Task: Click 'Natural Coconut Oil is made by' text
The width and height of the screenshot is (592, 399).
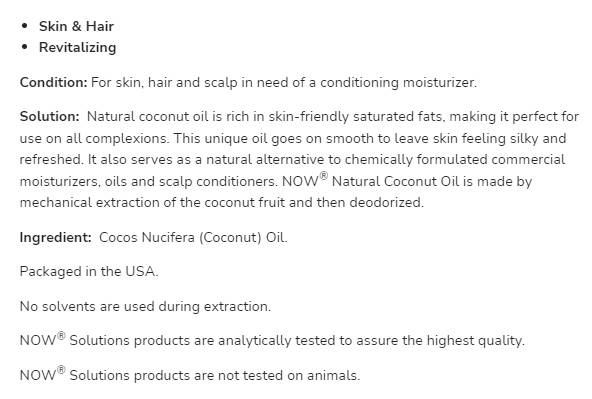Action: tap(432, 182)
